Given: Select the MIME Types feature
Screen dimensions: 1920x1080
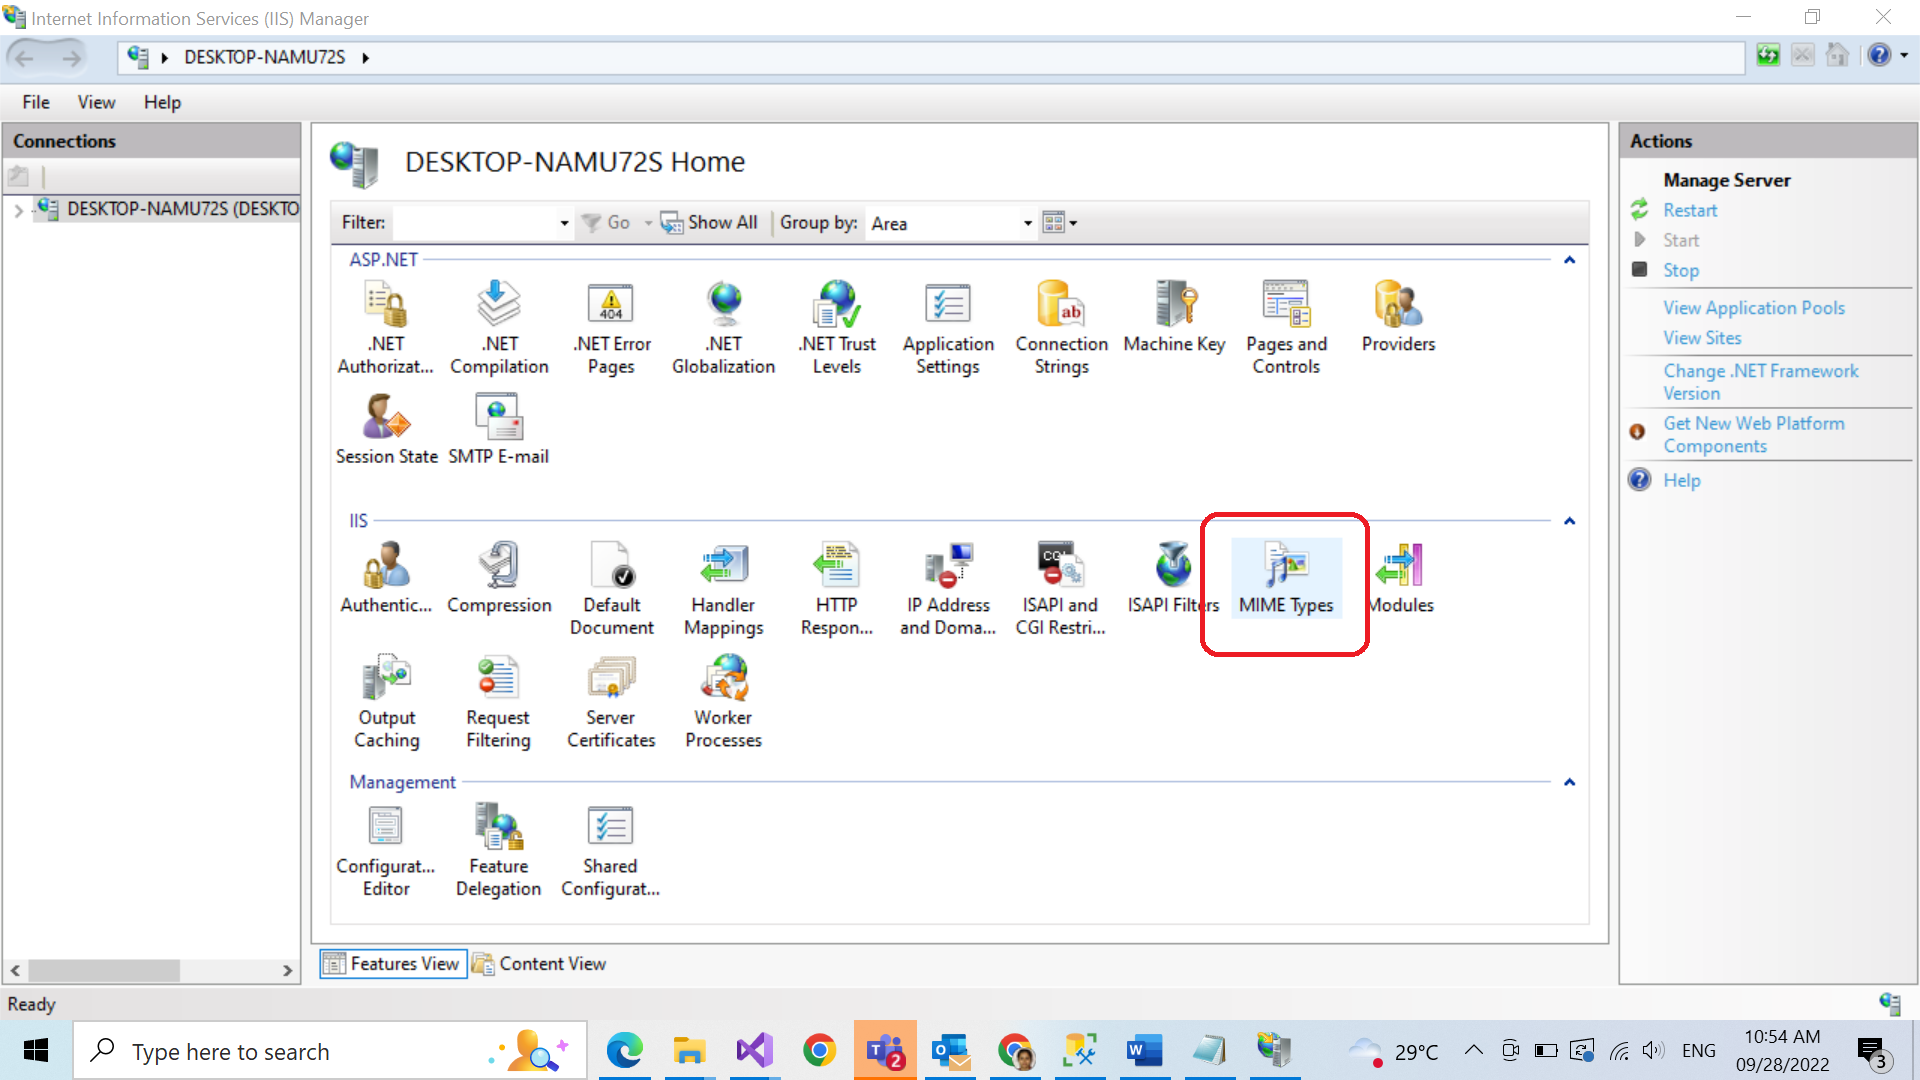Looking at the screenshot, I should (x=1286, y=578).
